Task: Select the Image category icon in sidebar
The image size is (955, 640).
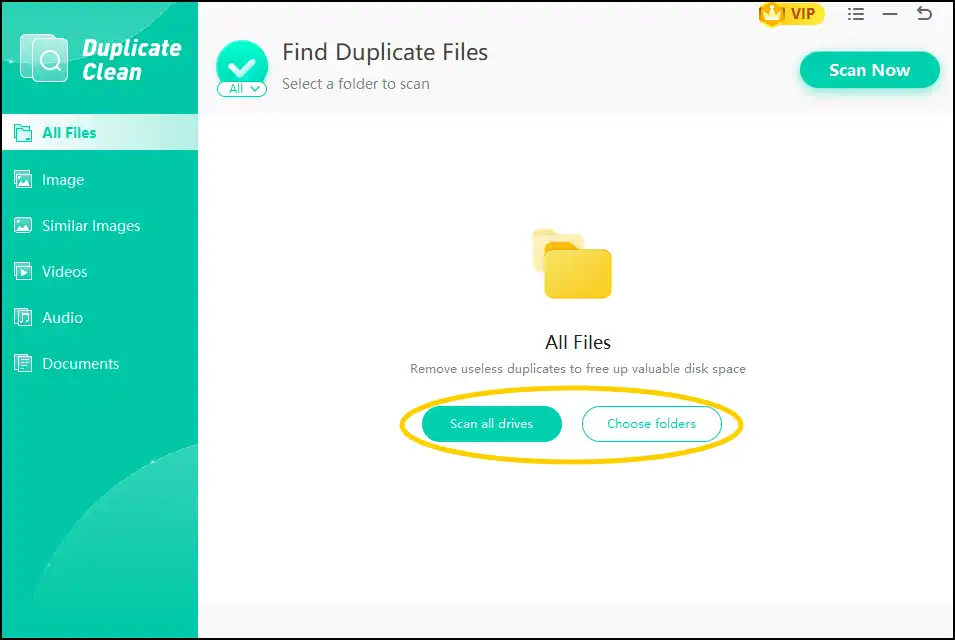Action: (23, 179)
